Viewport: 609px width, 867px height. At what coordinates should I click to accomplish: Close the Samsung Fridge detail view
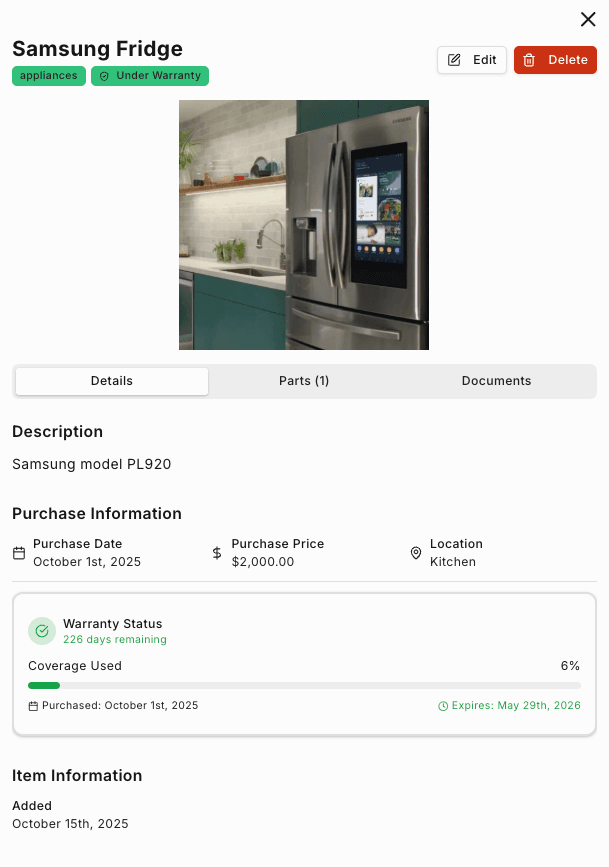(588, 19)
